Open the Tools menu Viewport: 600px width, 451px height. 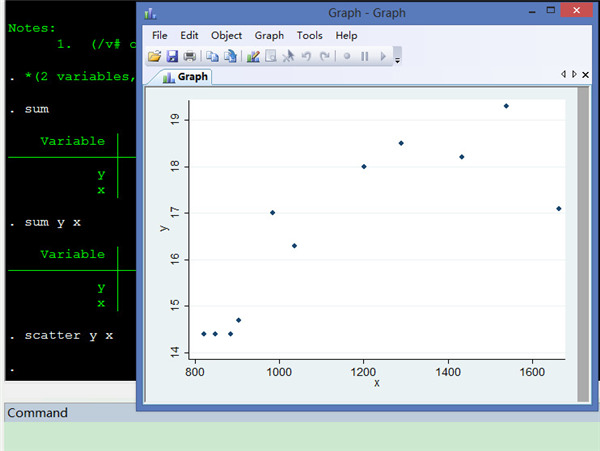click(309, 35)
